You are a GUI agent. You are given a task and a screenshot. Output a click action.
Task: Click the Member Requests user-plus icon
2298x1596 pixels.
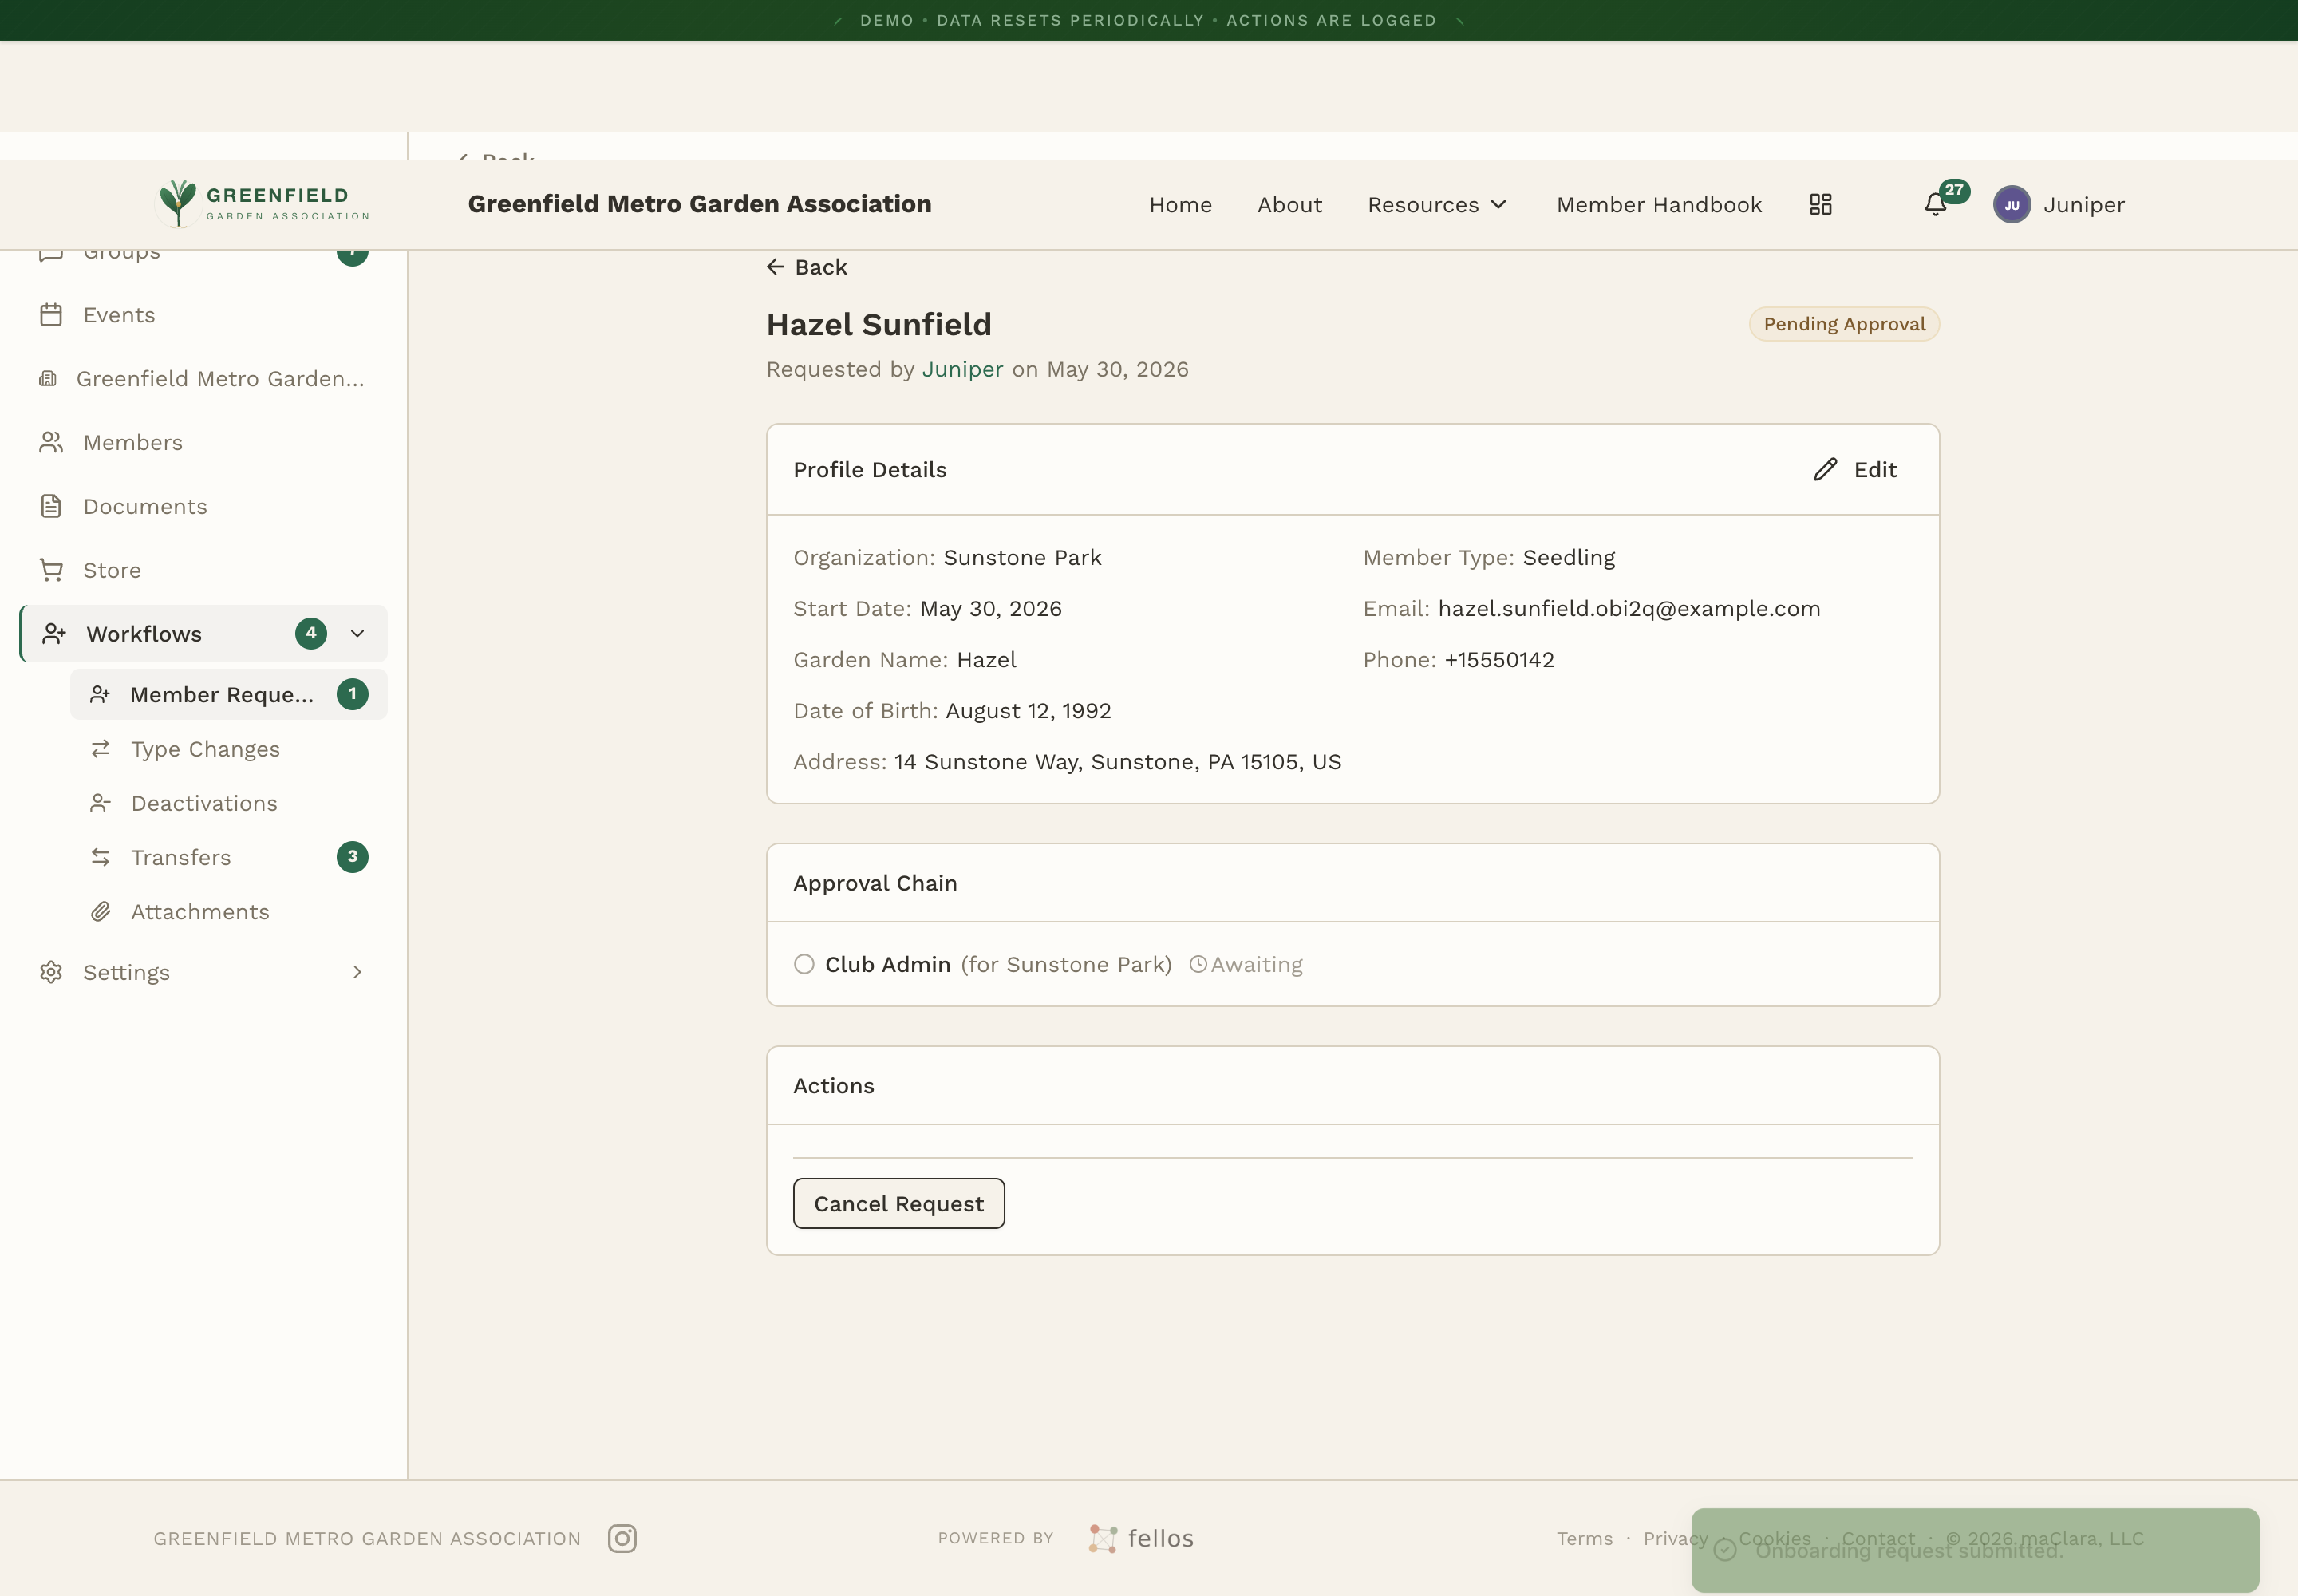[100, 695]
